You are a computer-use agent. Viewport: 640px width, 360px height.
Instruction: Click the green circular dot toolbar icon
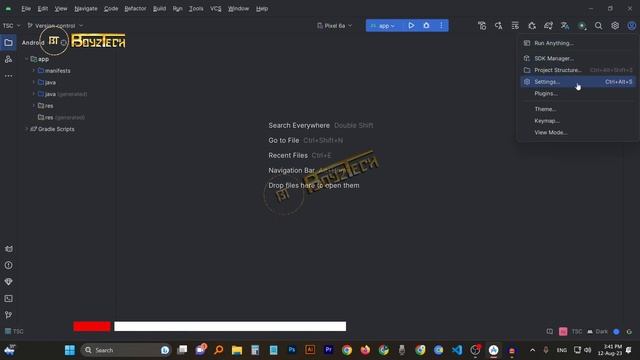coord(582,26)
